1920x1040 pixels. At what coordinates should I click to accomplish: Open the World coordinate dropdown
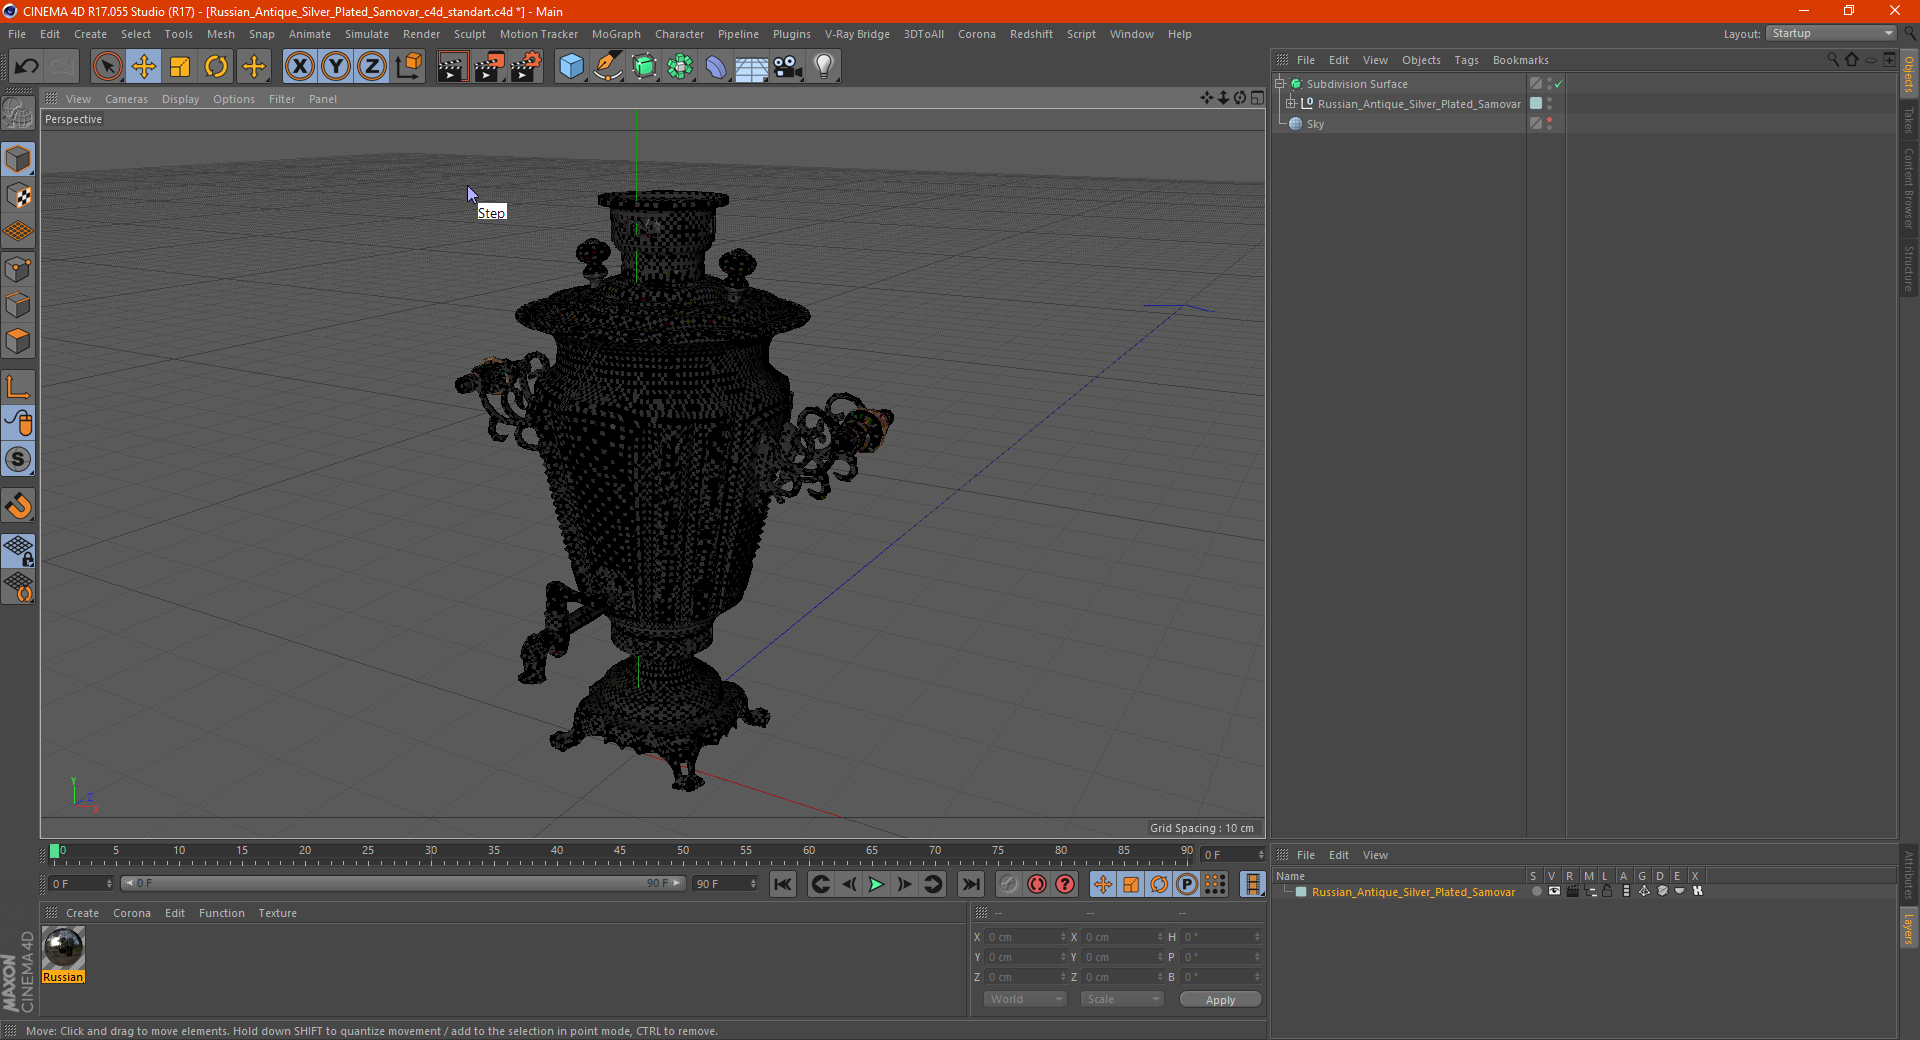pyautogui.click(x=1025, y=999)
